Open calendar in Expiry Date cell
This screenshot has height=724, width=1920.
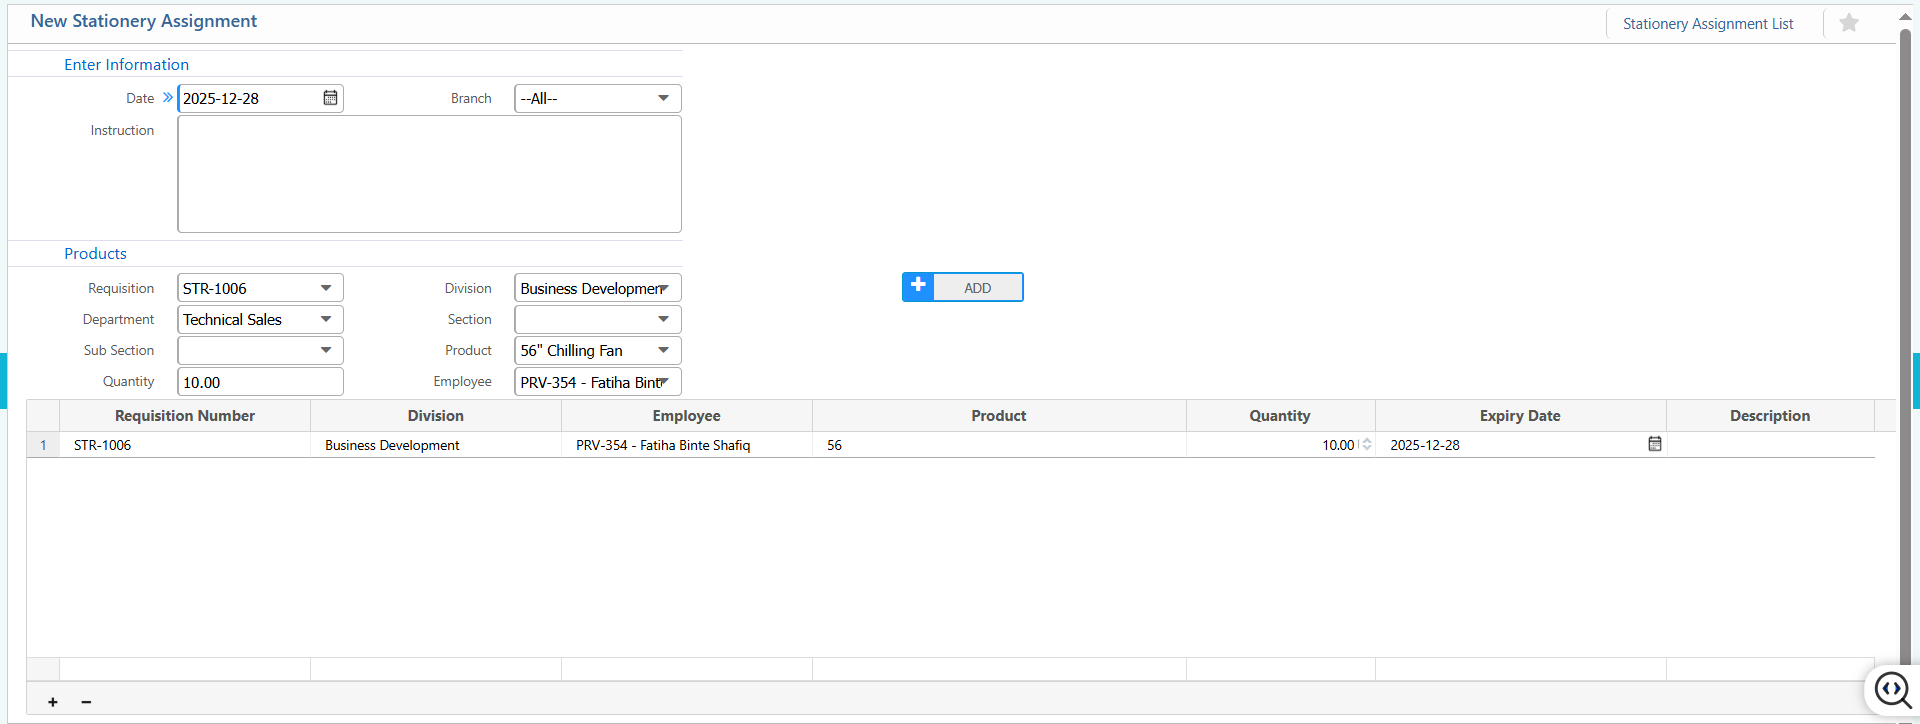[x=1655, y=444]
